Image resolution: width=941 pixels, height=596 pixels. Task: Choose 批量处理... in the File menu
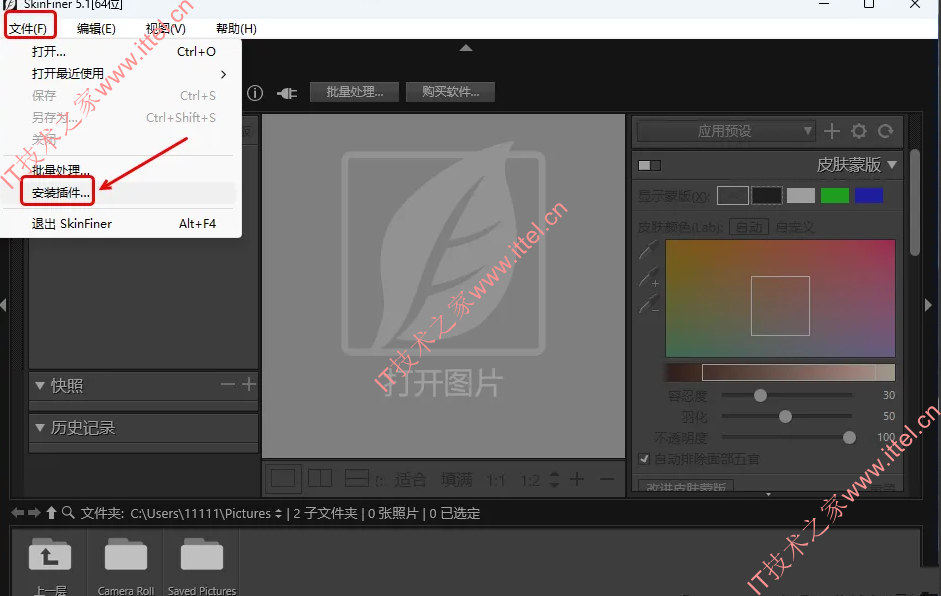(x=120, y=170)
